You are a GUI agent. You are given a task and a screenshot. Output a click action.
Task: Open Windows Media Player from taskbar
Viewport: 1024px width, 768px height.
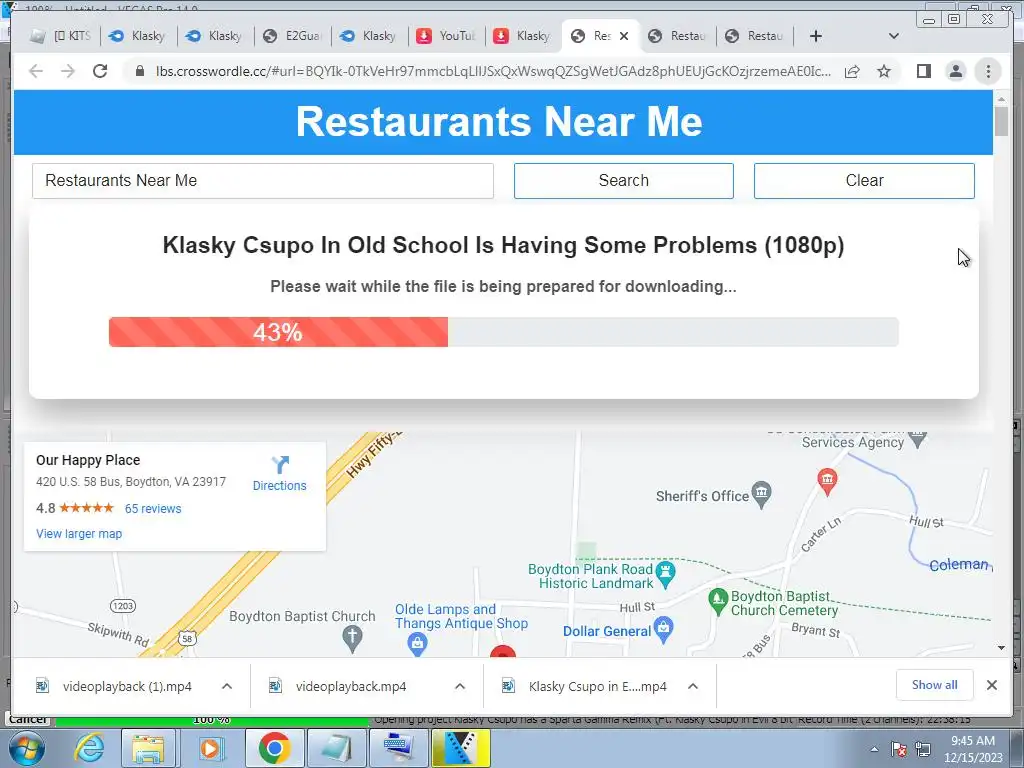pyautogui.click(x=210, y=748)
